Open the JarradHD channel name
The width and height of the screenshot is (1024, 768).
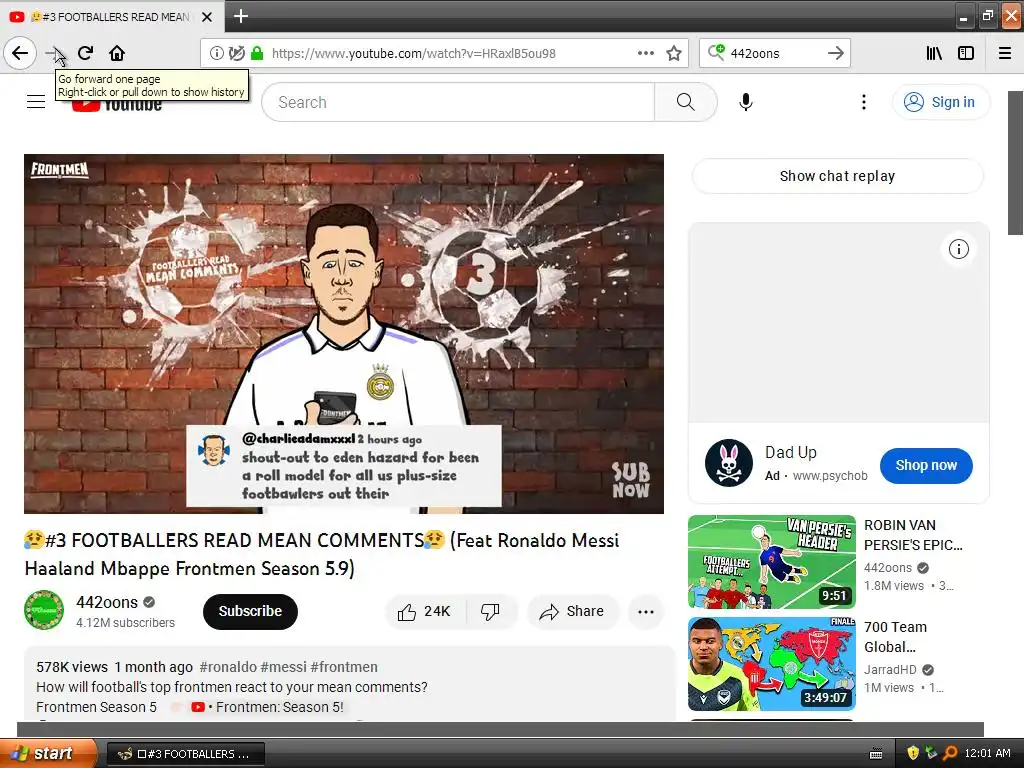point(890,669)
